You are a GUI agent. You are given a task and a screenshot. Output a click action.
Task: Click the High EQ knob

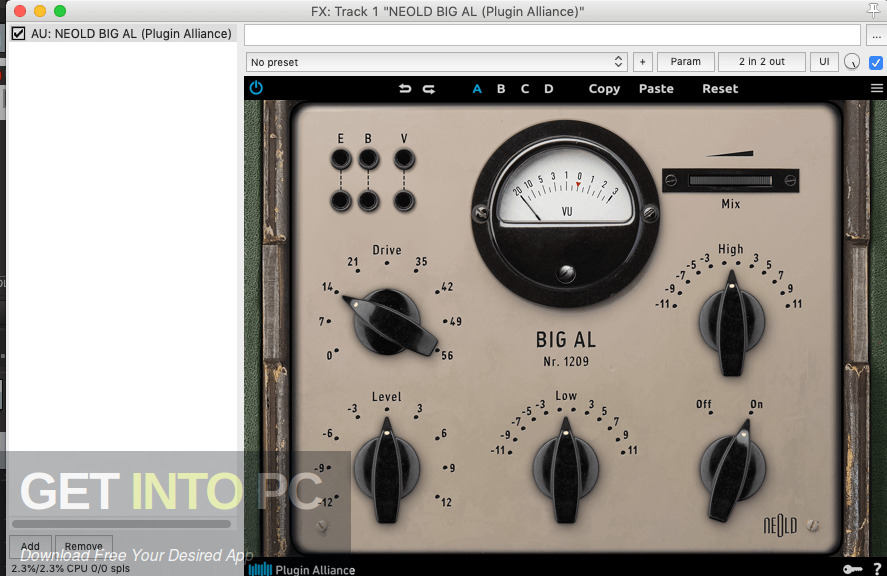click(x=732, y=323)
